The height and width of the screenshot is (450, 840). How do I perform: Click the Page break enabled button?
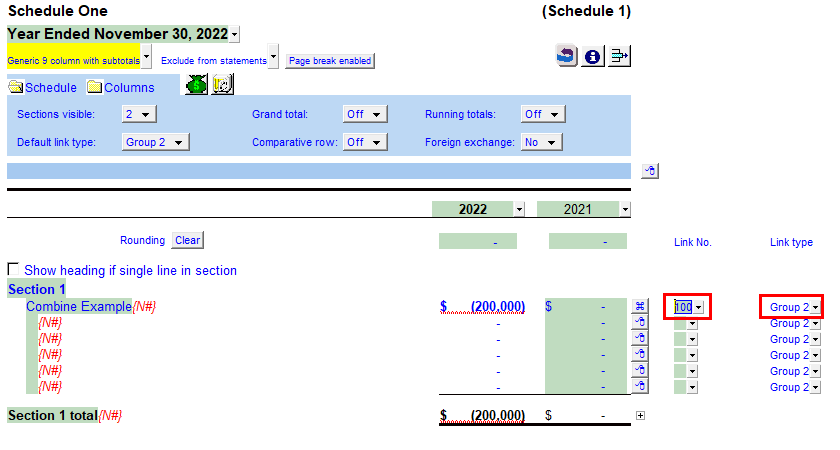(330, 61)
